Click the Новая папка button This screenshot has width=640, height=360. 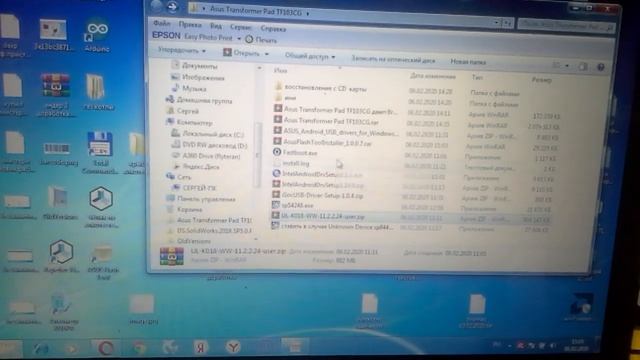point(468,62)
